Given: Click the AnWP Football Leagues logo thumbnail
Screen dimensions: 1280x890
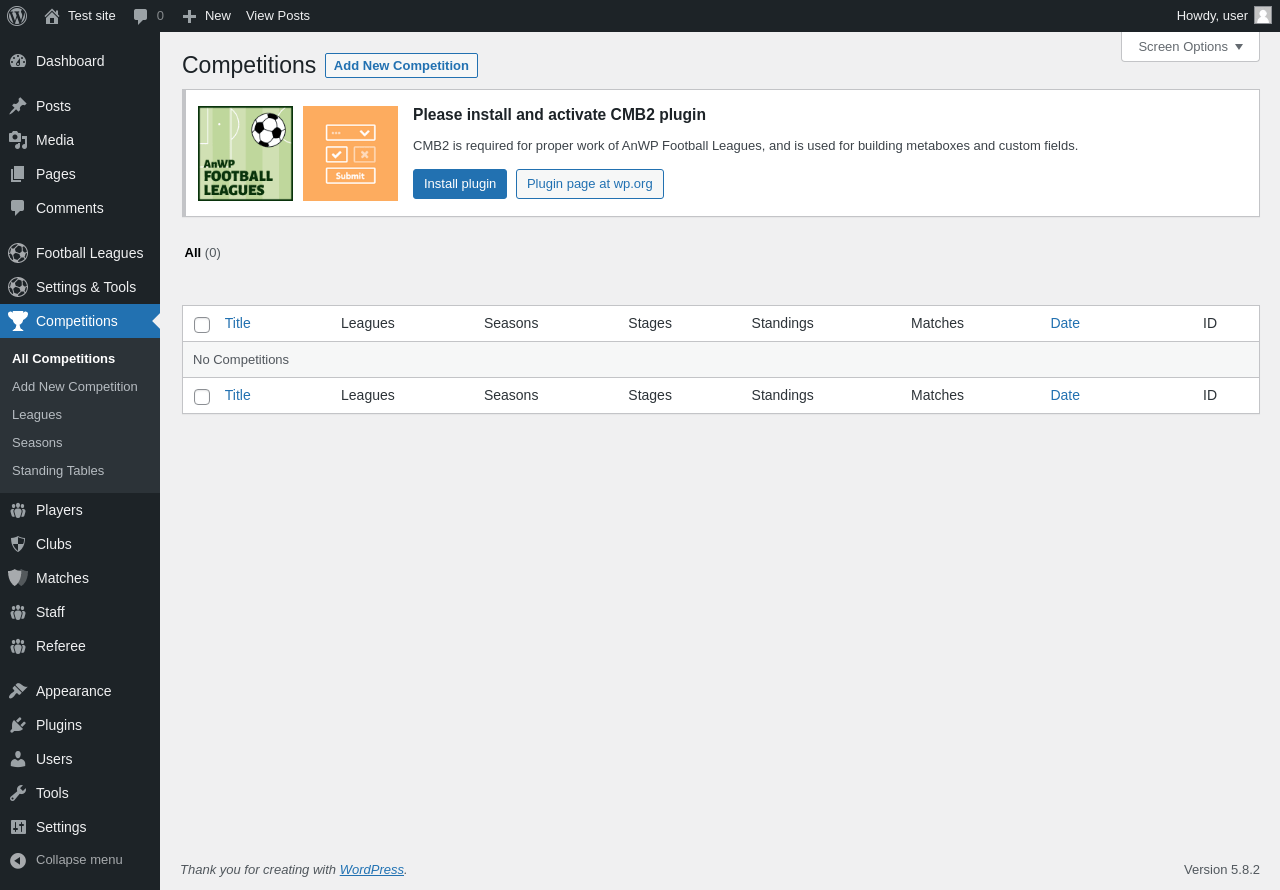Looking at the screenshot, I should 246,153.
